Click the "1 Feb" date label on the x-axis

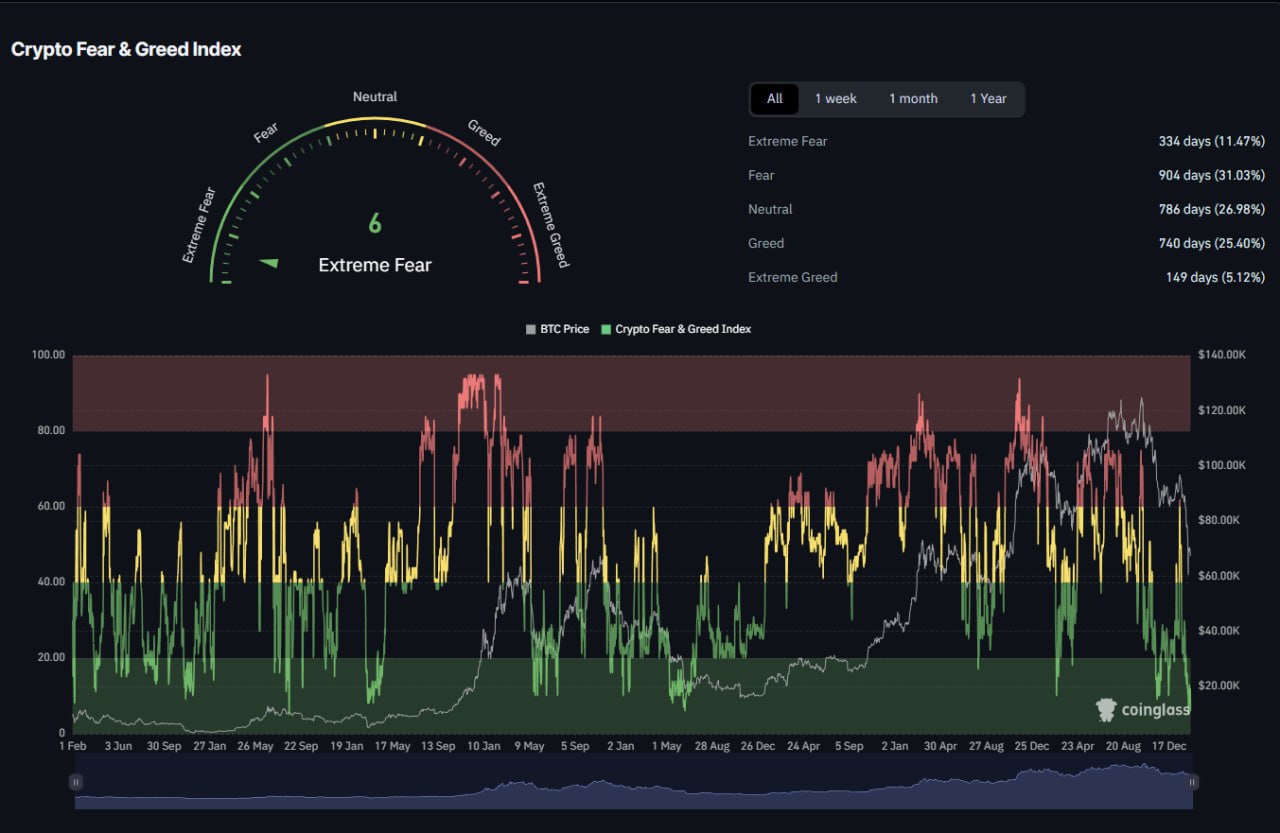click(x=73, y=746)
